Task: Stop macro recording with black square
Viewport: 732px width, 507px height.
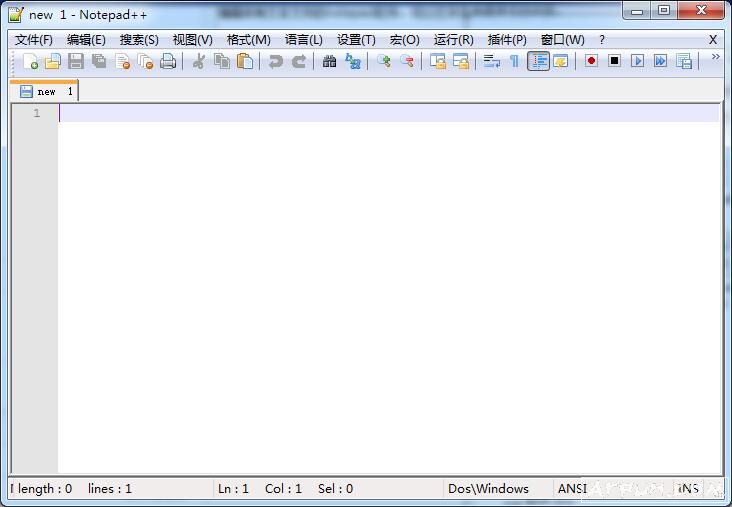Action: [x=614, y=61]
